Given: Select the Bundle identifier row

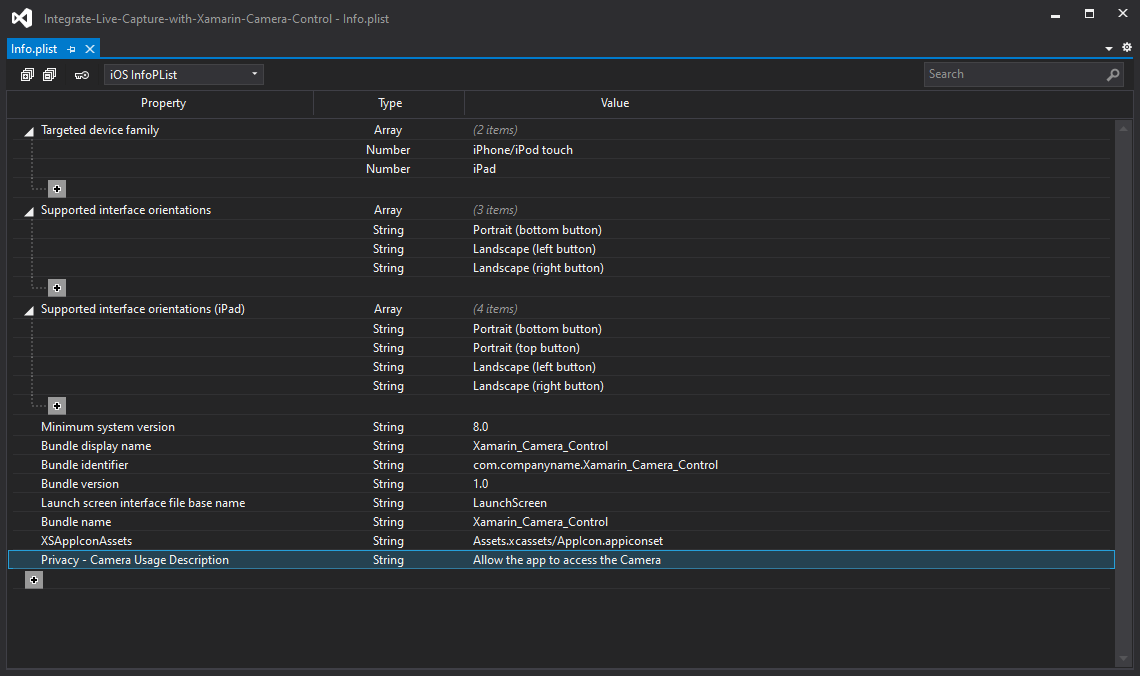Looking at the screenshot, I should click(x=85, y=465).
